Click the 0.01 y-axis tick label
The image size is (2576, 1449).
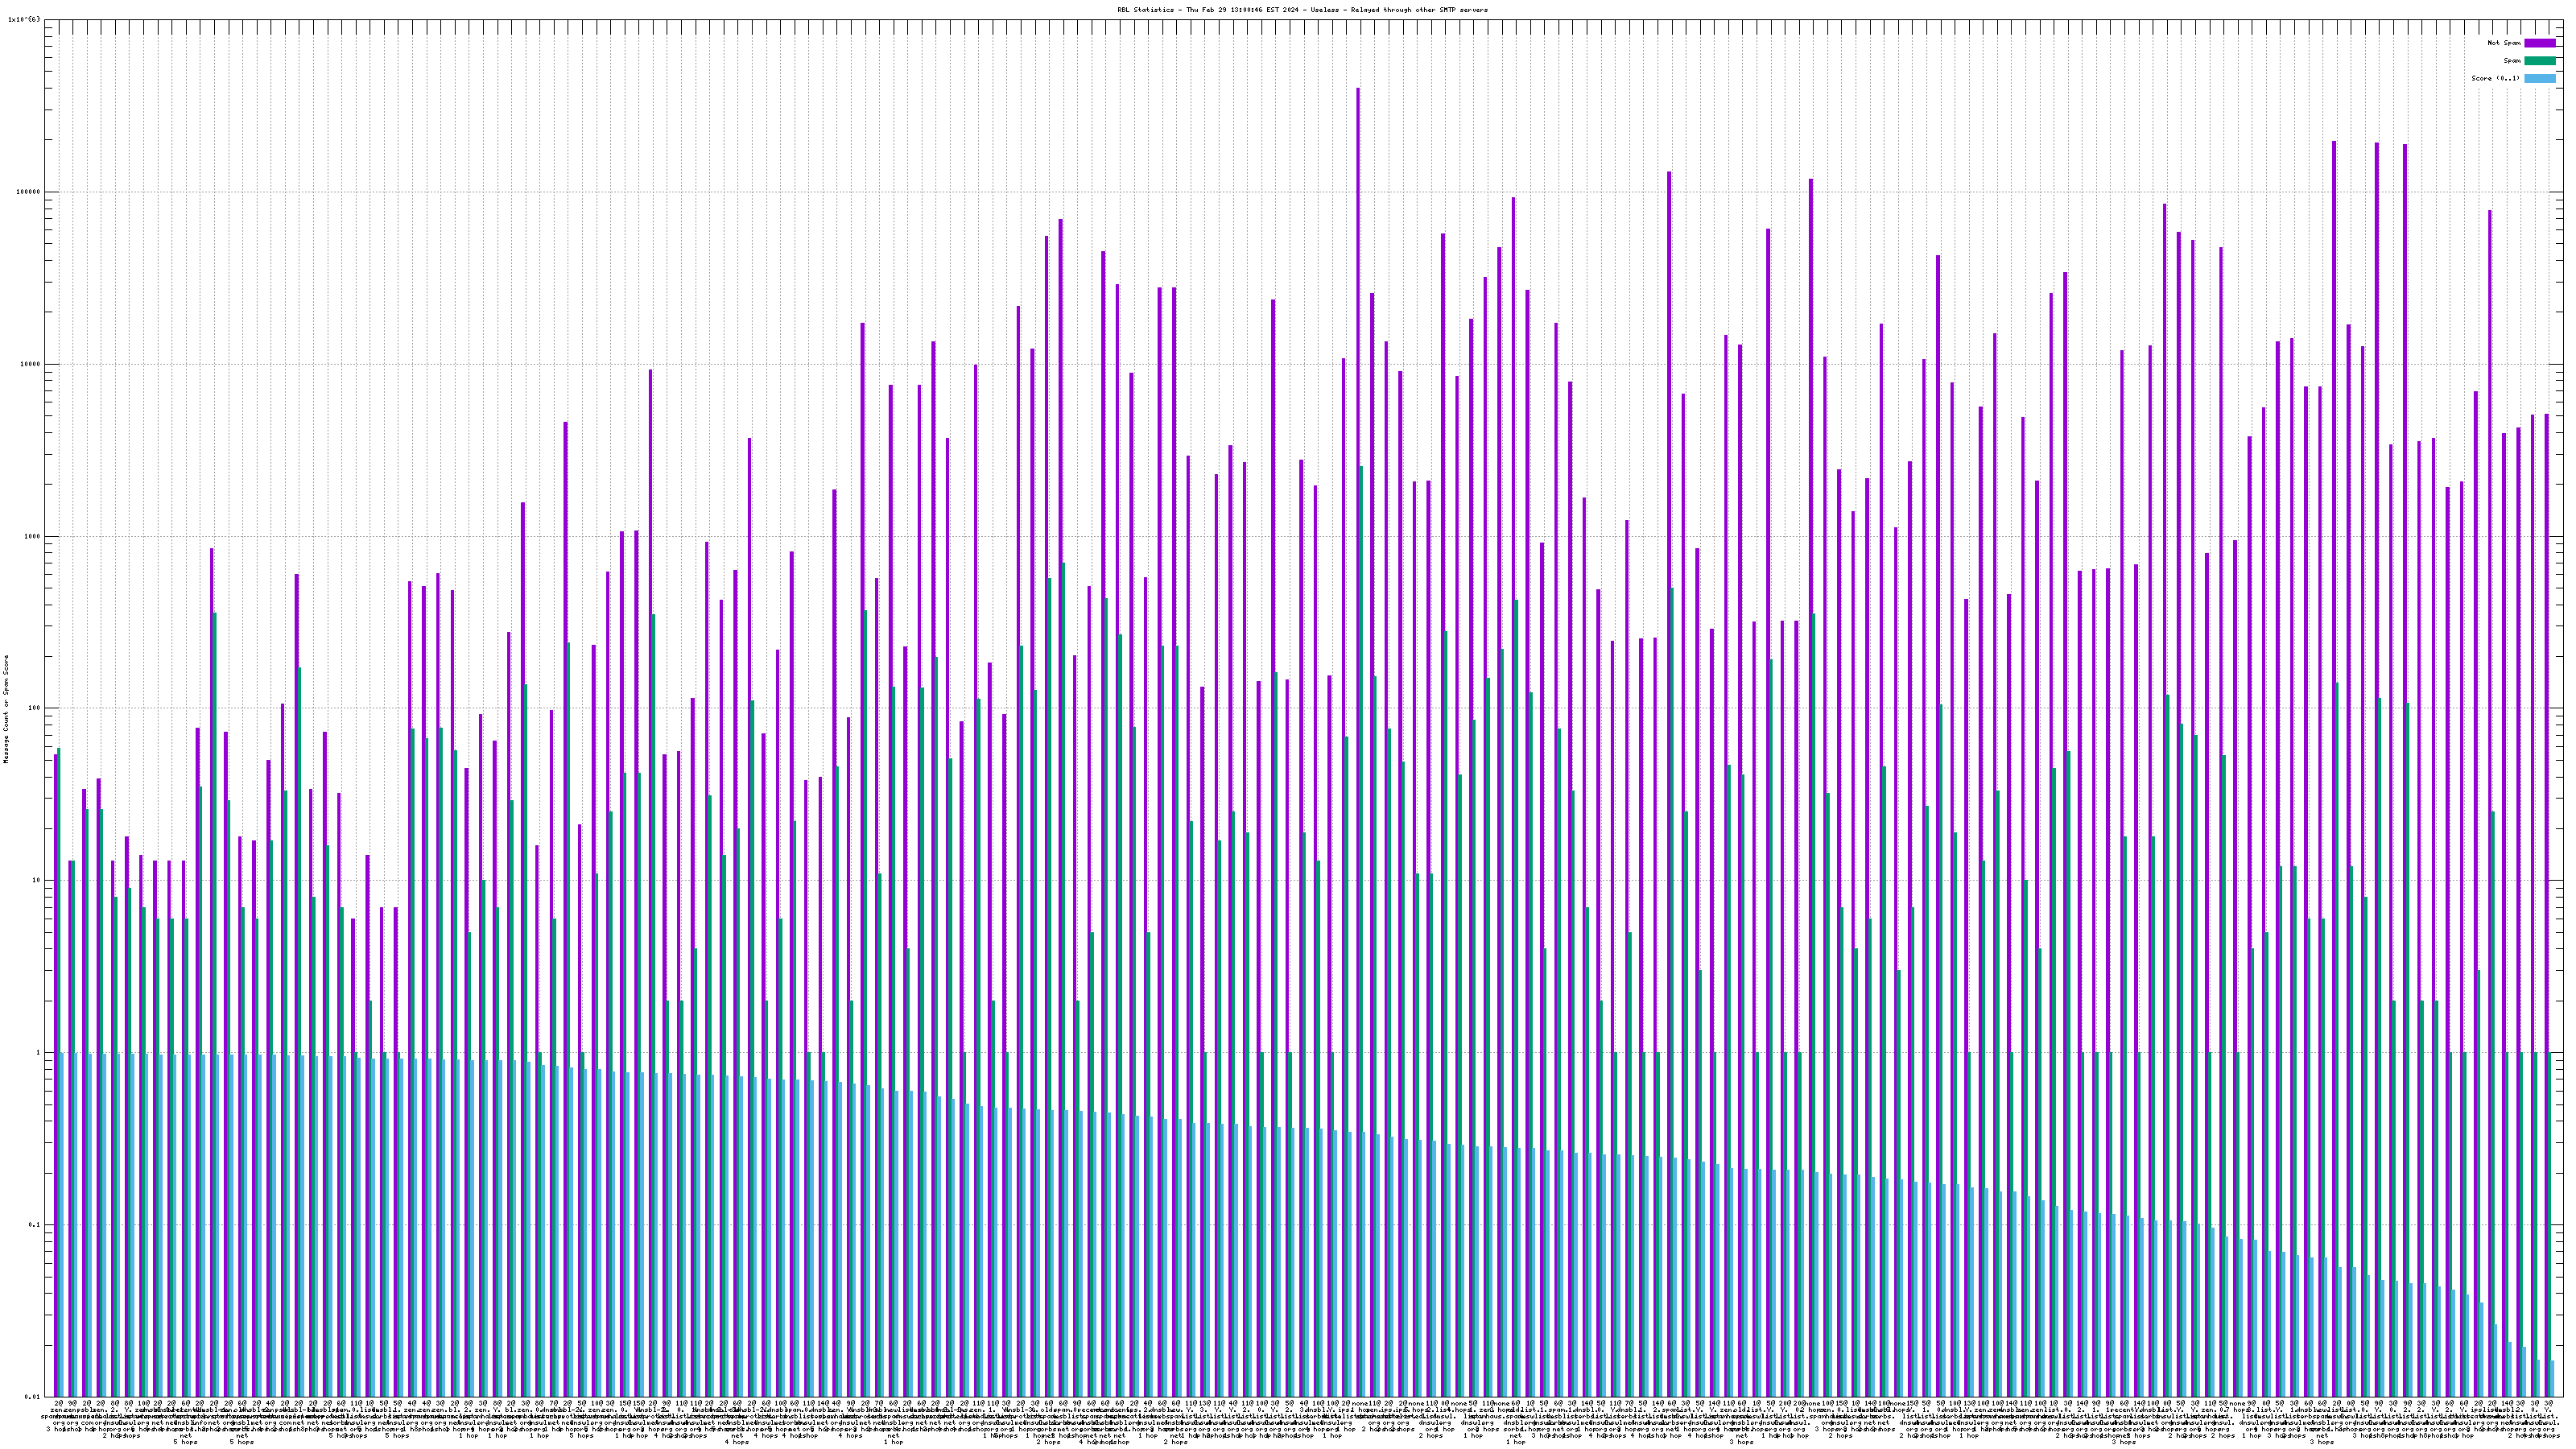(x=32, y=1397)
